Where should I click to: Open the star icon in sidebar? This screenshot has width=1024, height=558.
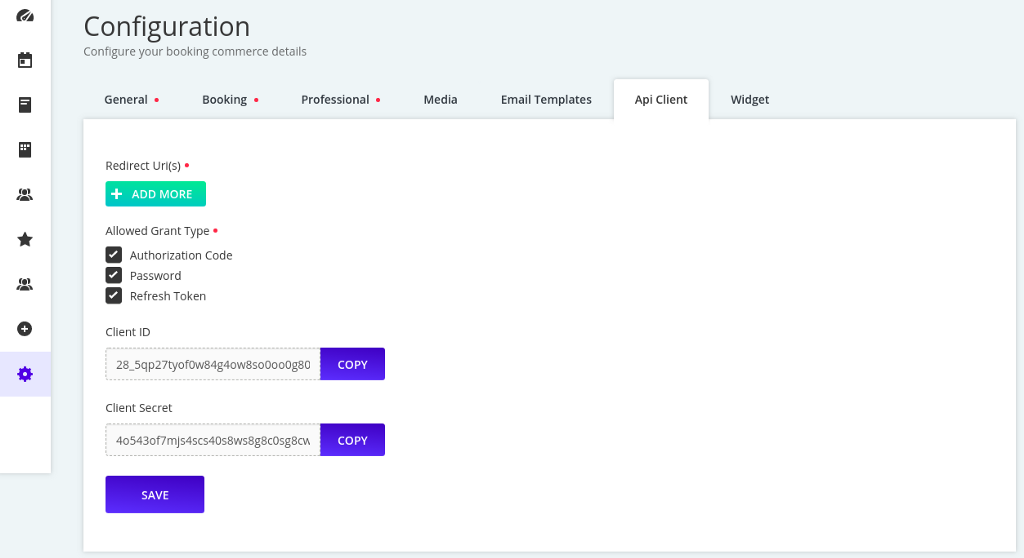coord(25,239)
